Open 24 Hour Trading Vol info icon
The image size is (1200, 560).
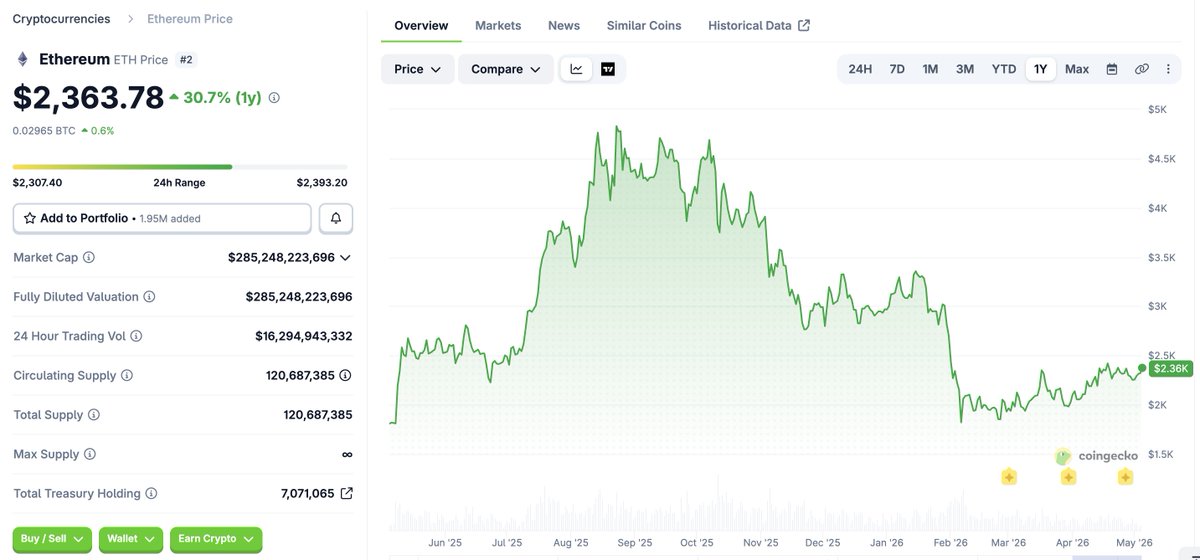pos(136,337)
